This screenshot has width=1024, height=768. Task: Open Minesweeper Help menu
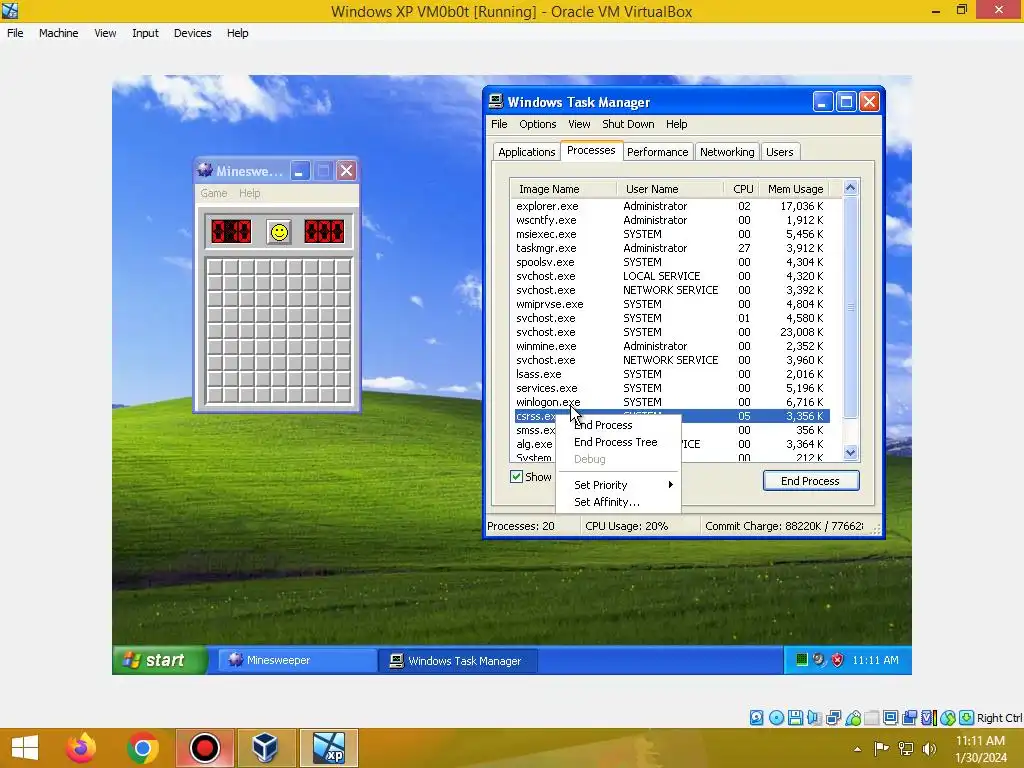[x=249, y=193]
